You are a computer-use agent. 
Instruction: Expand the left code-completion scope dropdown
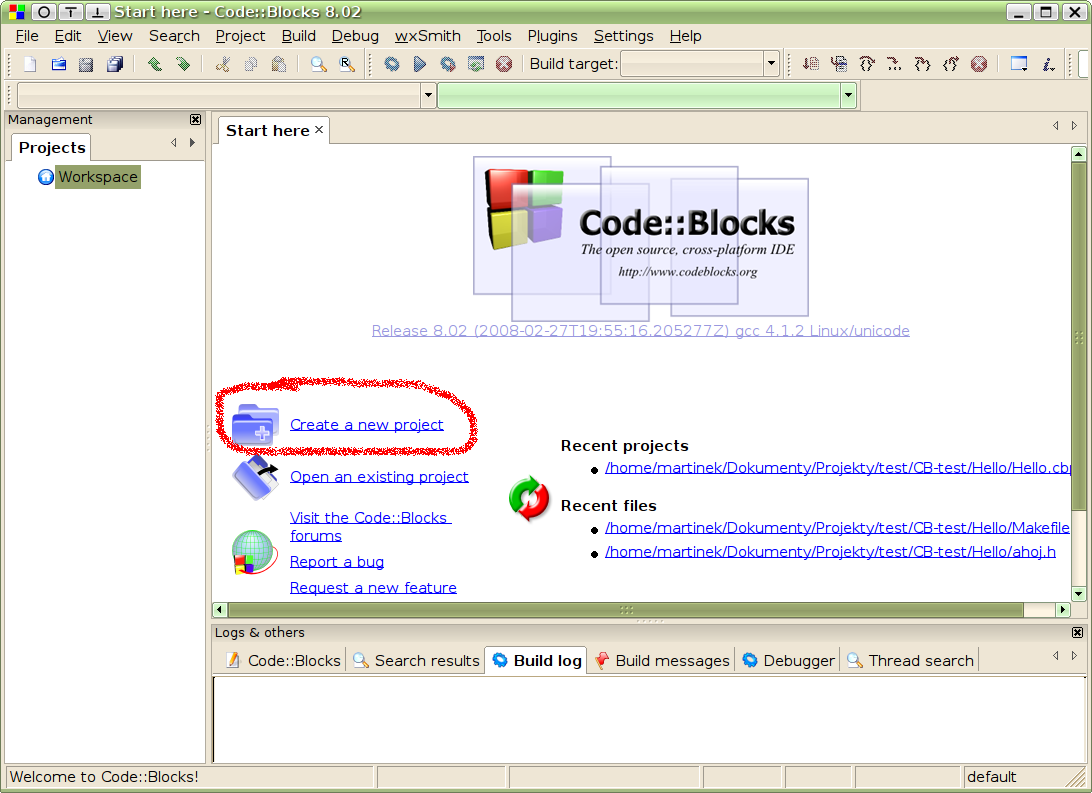pos(428,95)
